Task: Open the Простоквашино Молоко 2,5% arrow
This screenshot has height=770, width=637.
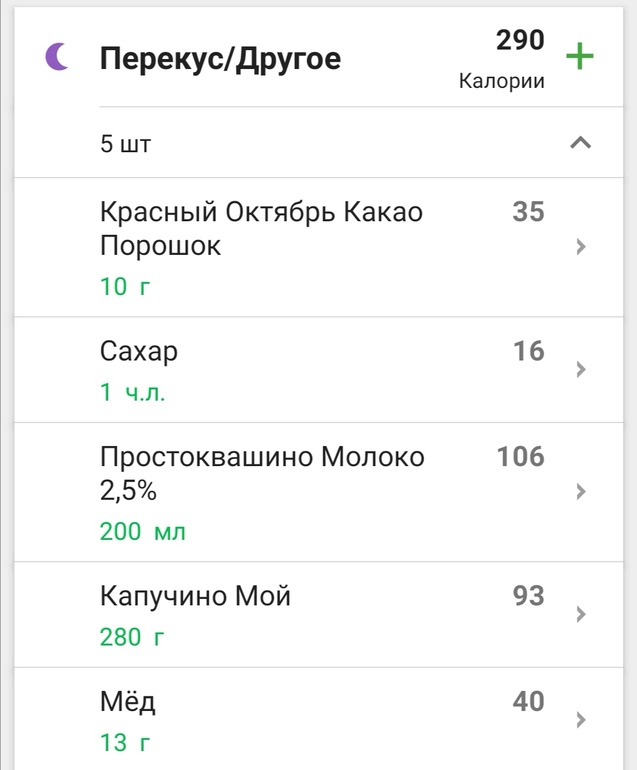Action: (x=581, y=492)
